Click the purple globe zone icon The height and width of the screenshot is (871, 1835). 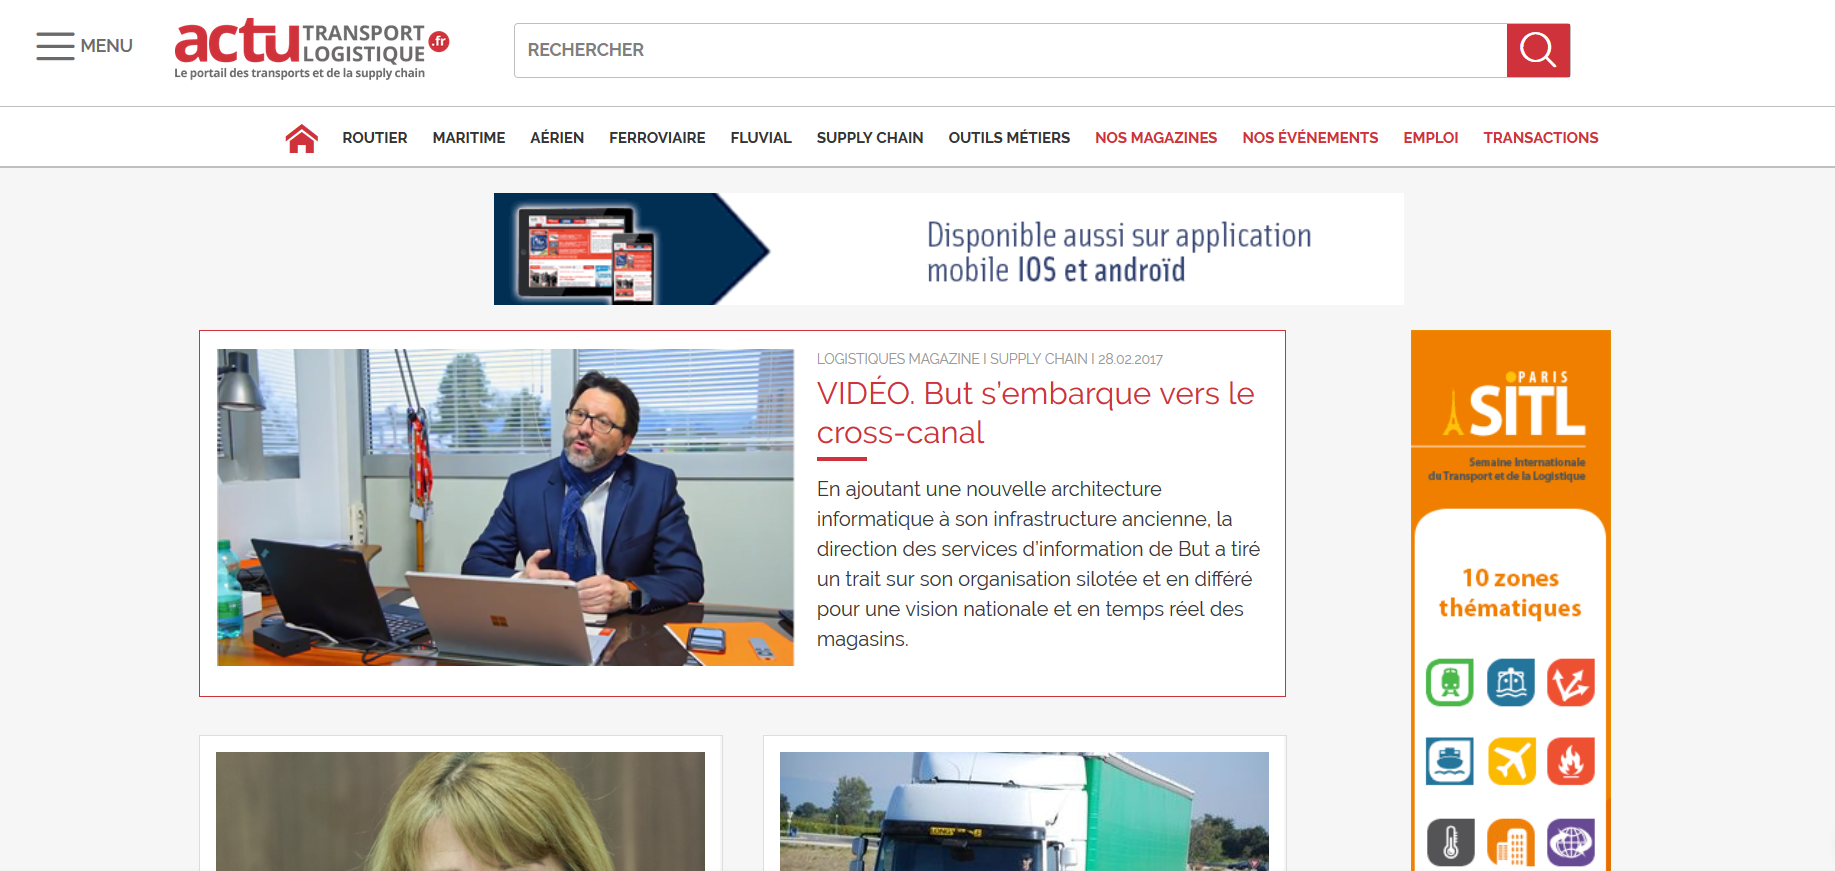[x=1571, y=842]
